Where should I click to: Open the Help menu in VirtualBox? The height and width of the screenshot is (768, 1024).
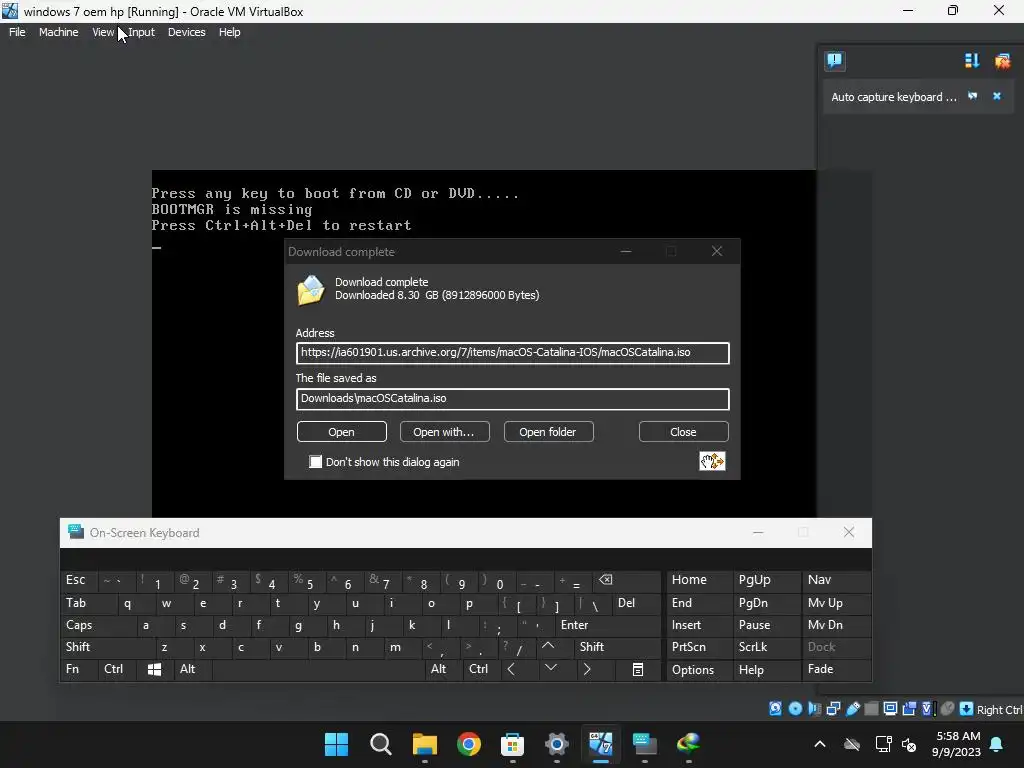pyautogui.click(x=229, y=32)
